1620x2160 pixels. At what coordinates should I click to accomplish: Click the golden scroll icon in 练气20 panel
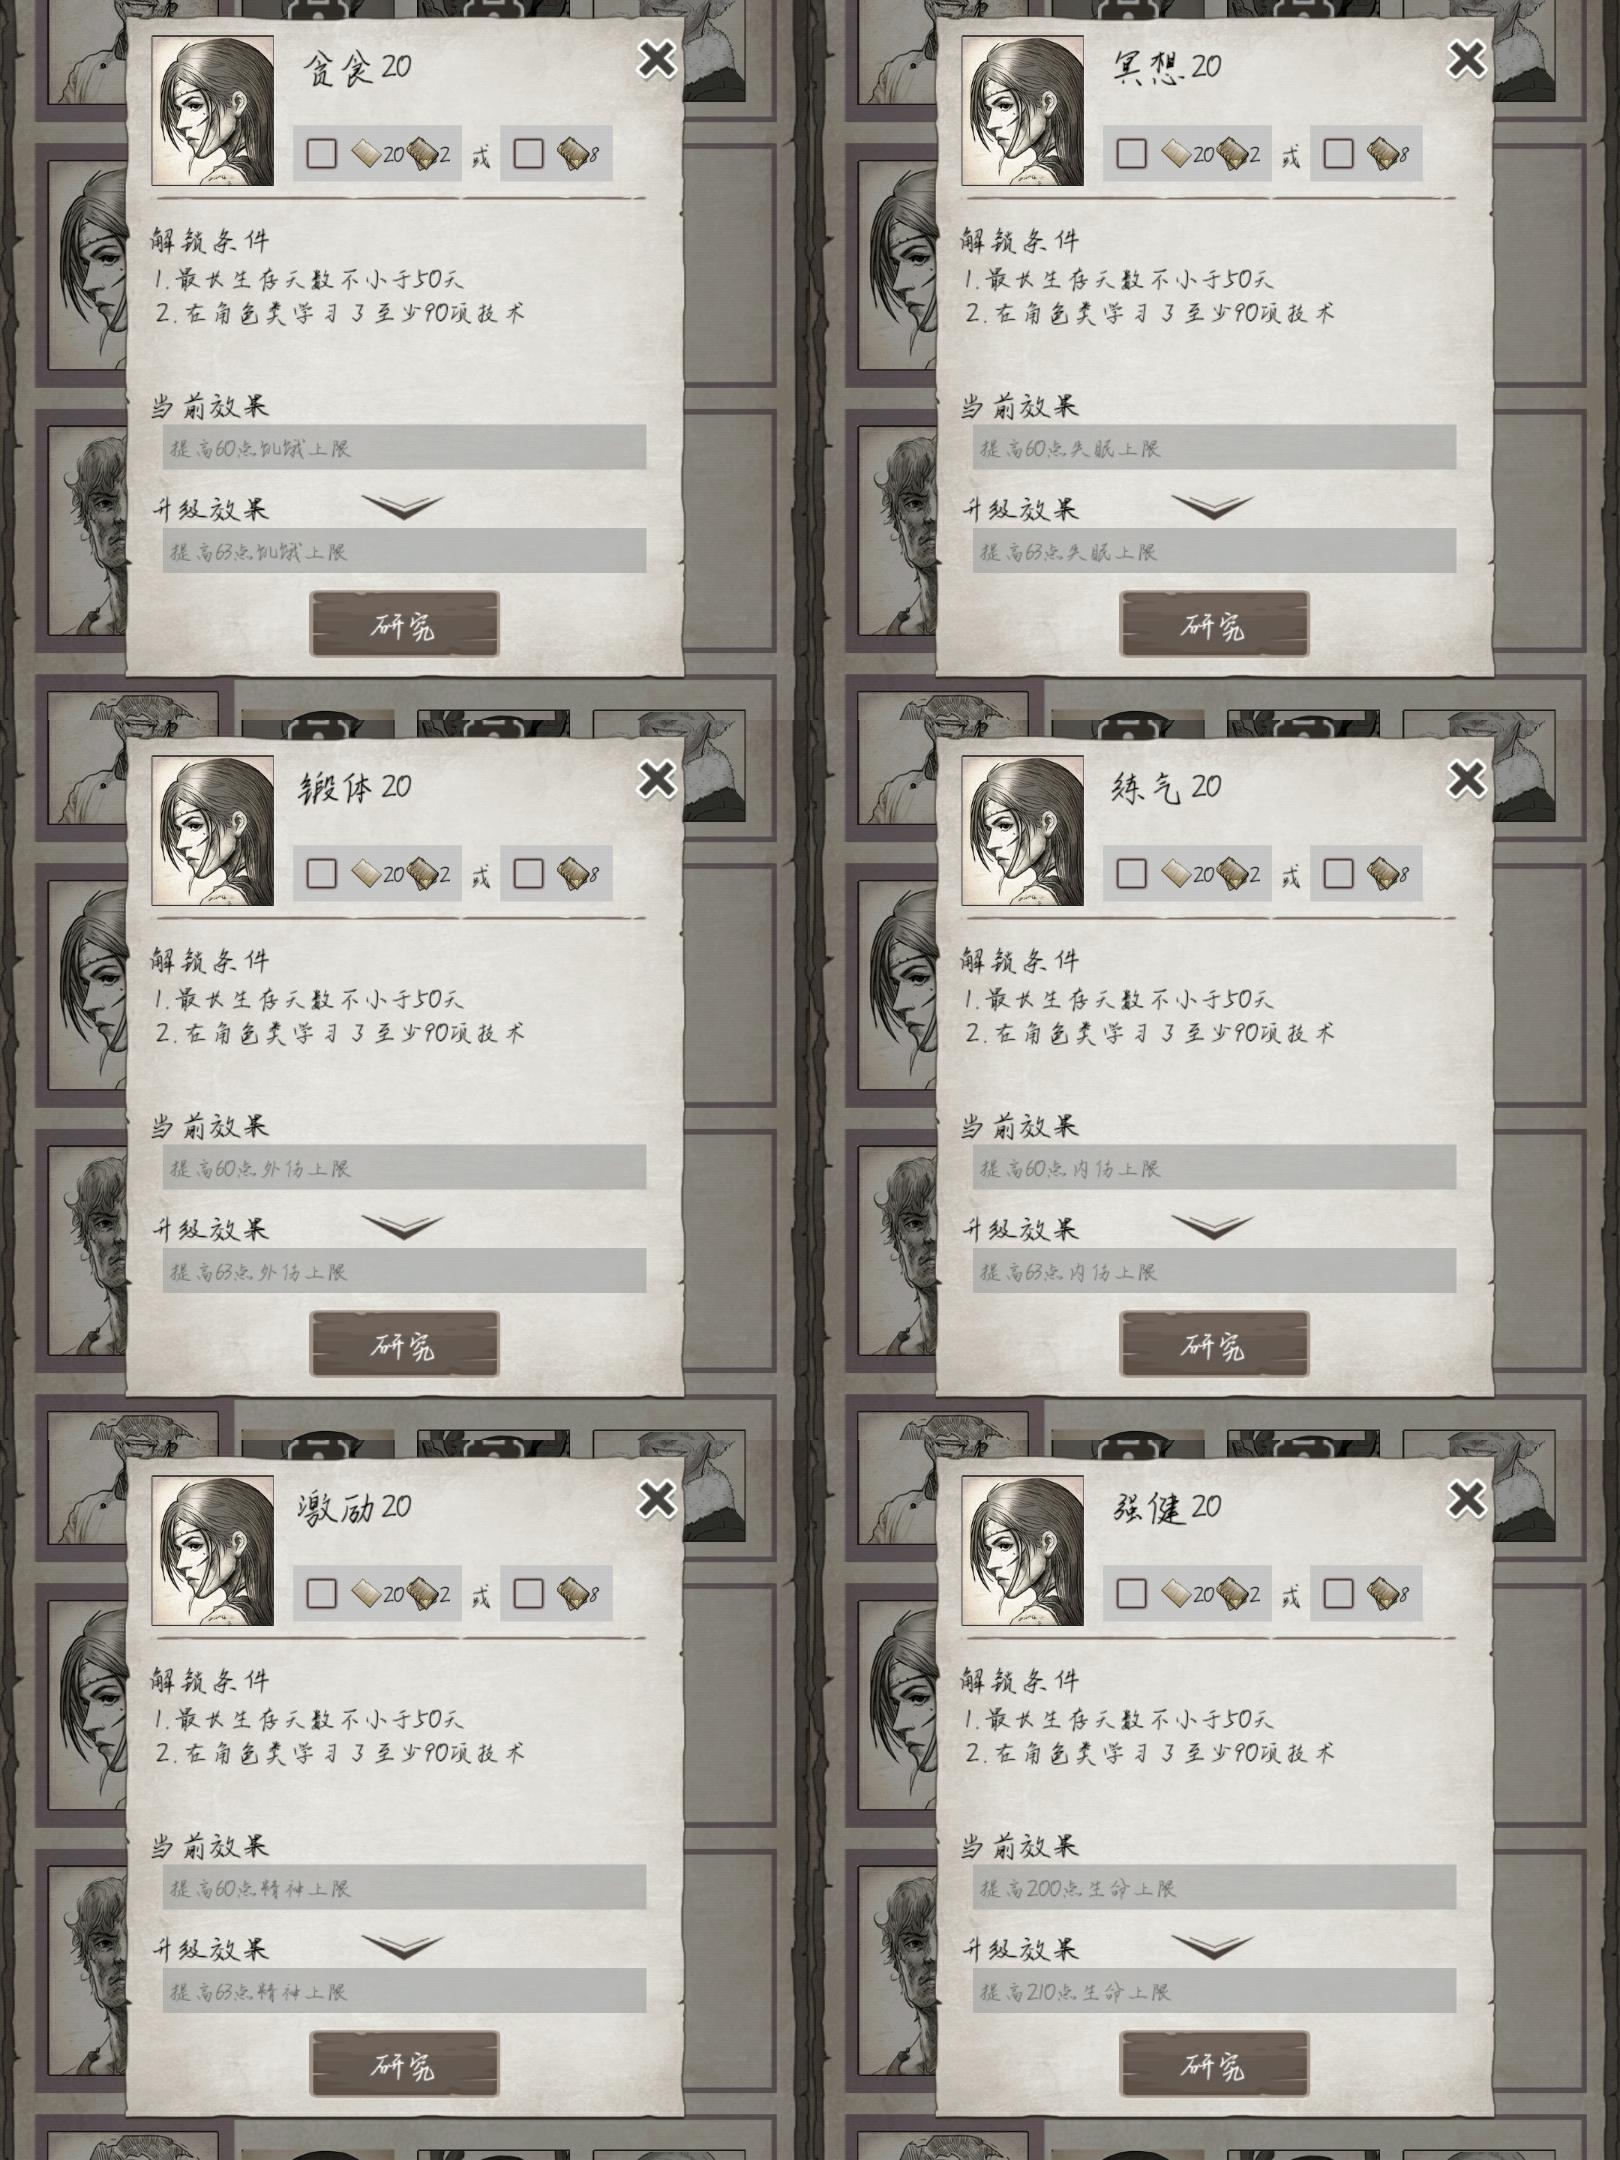coord(1384,874)
